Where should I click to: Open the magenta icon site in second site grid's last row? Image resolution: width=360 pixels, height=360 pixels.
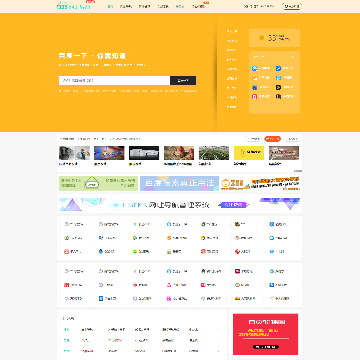(169, 299)
